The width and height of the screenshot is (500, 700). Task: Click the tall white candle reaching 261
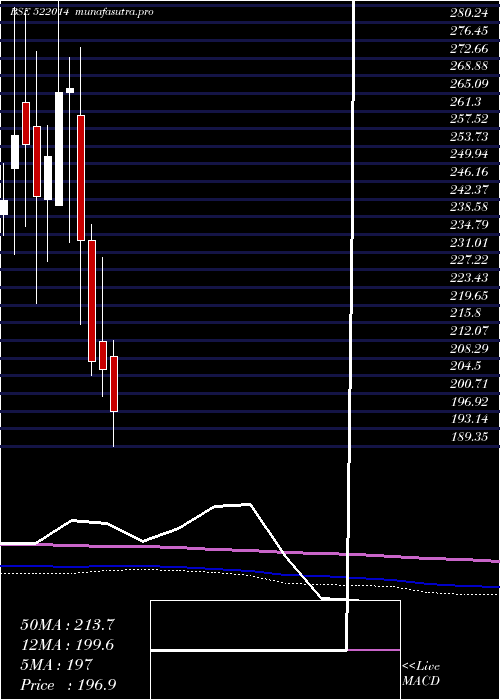point(59,149)
